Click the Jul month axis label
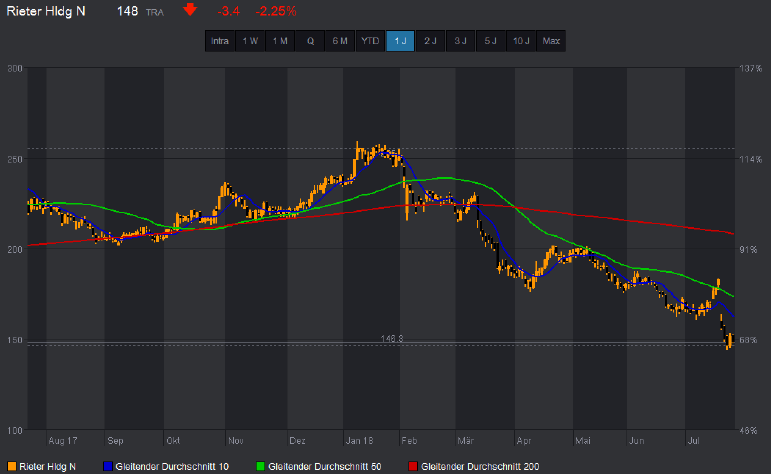 coord(693,441)
